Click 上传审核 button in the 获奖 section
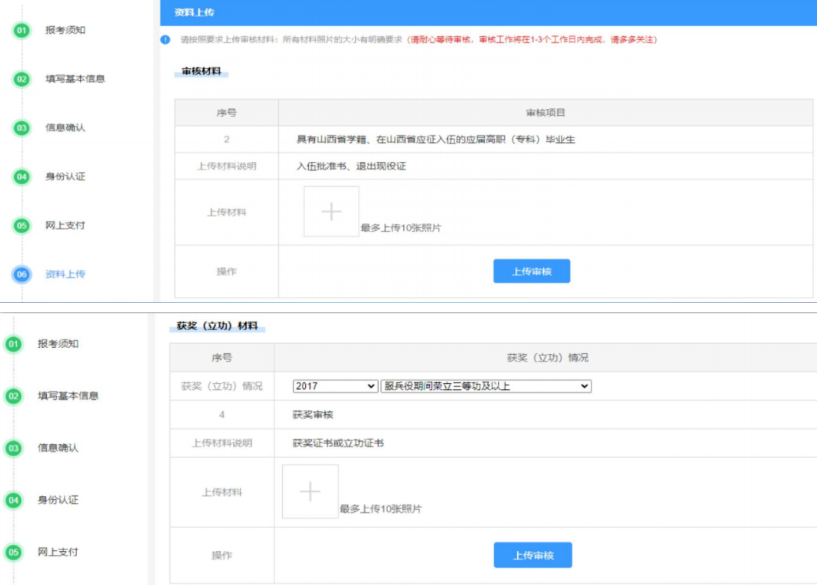817x585 pixels. pyautogui.click(x=532, y=555)
